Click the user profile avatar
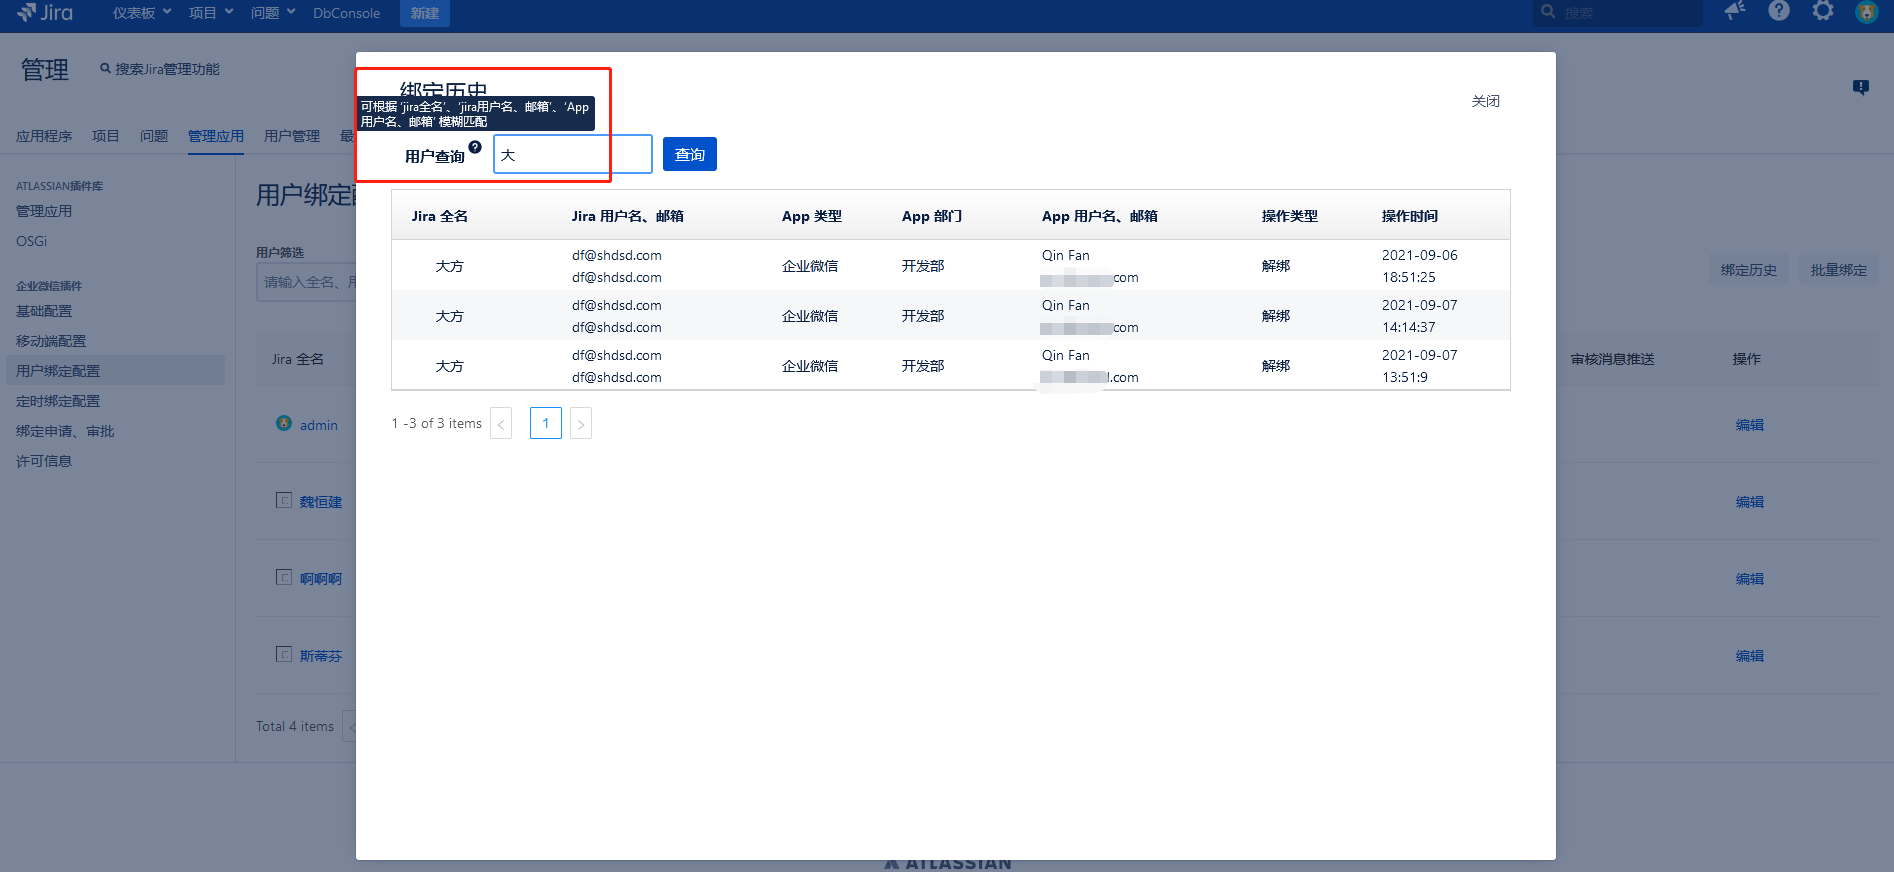Image resolution: width=1894 pixels, height=872 pixels. tap(1866, 12)
